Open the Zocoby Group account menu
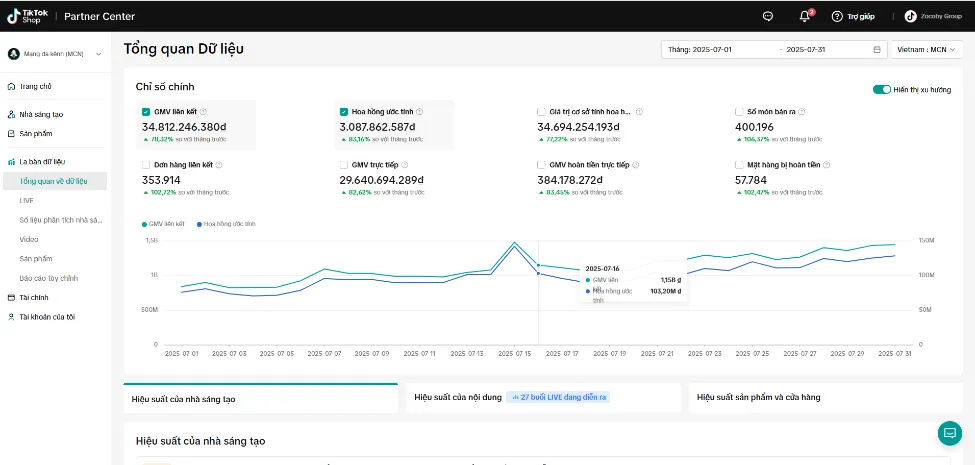 tap(932, 16)
